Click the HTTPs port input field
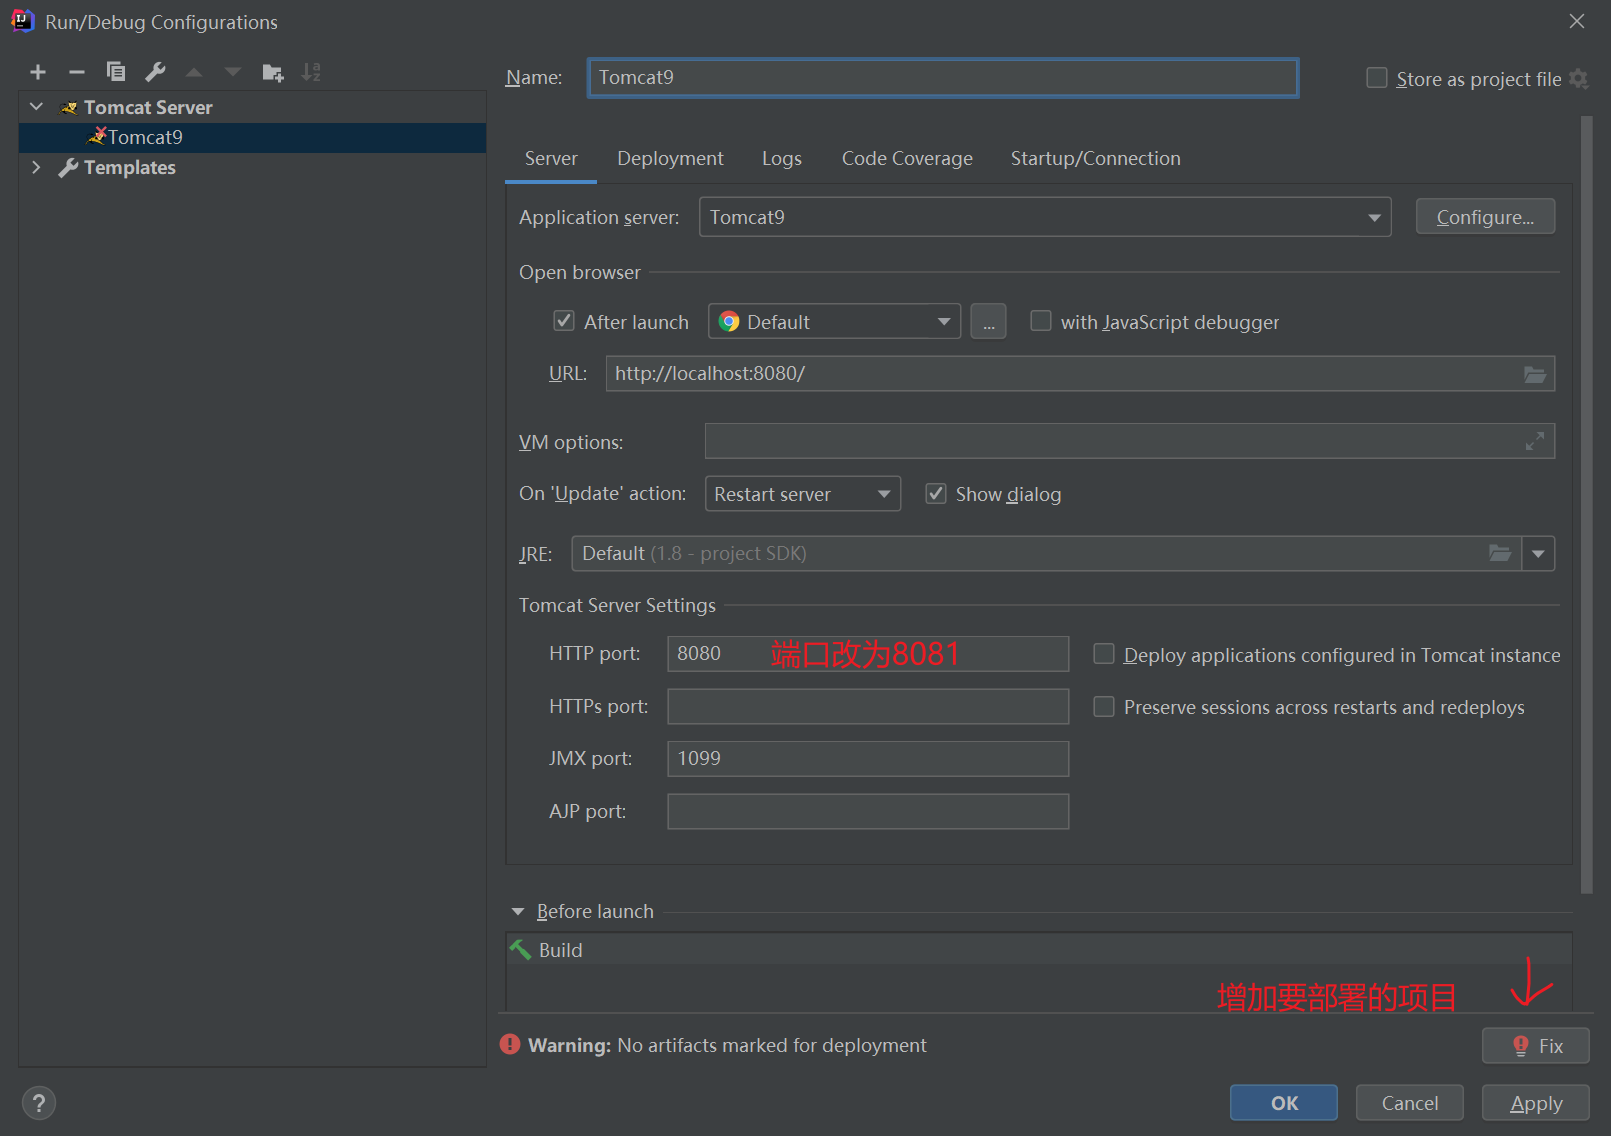The image size is (1611, 1136). tap(868, 707)
